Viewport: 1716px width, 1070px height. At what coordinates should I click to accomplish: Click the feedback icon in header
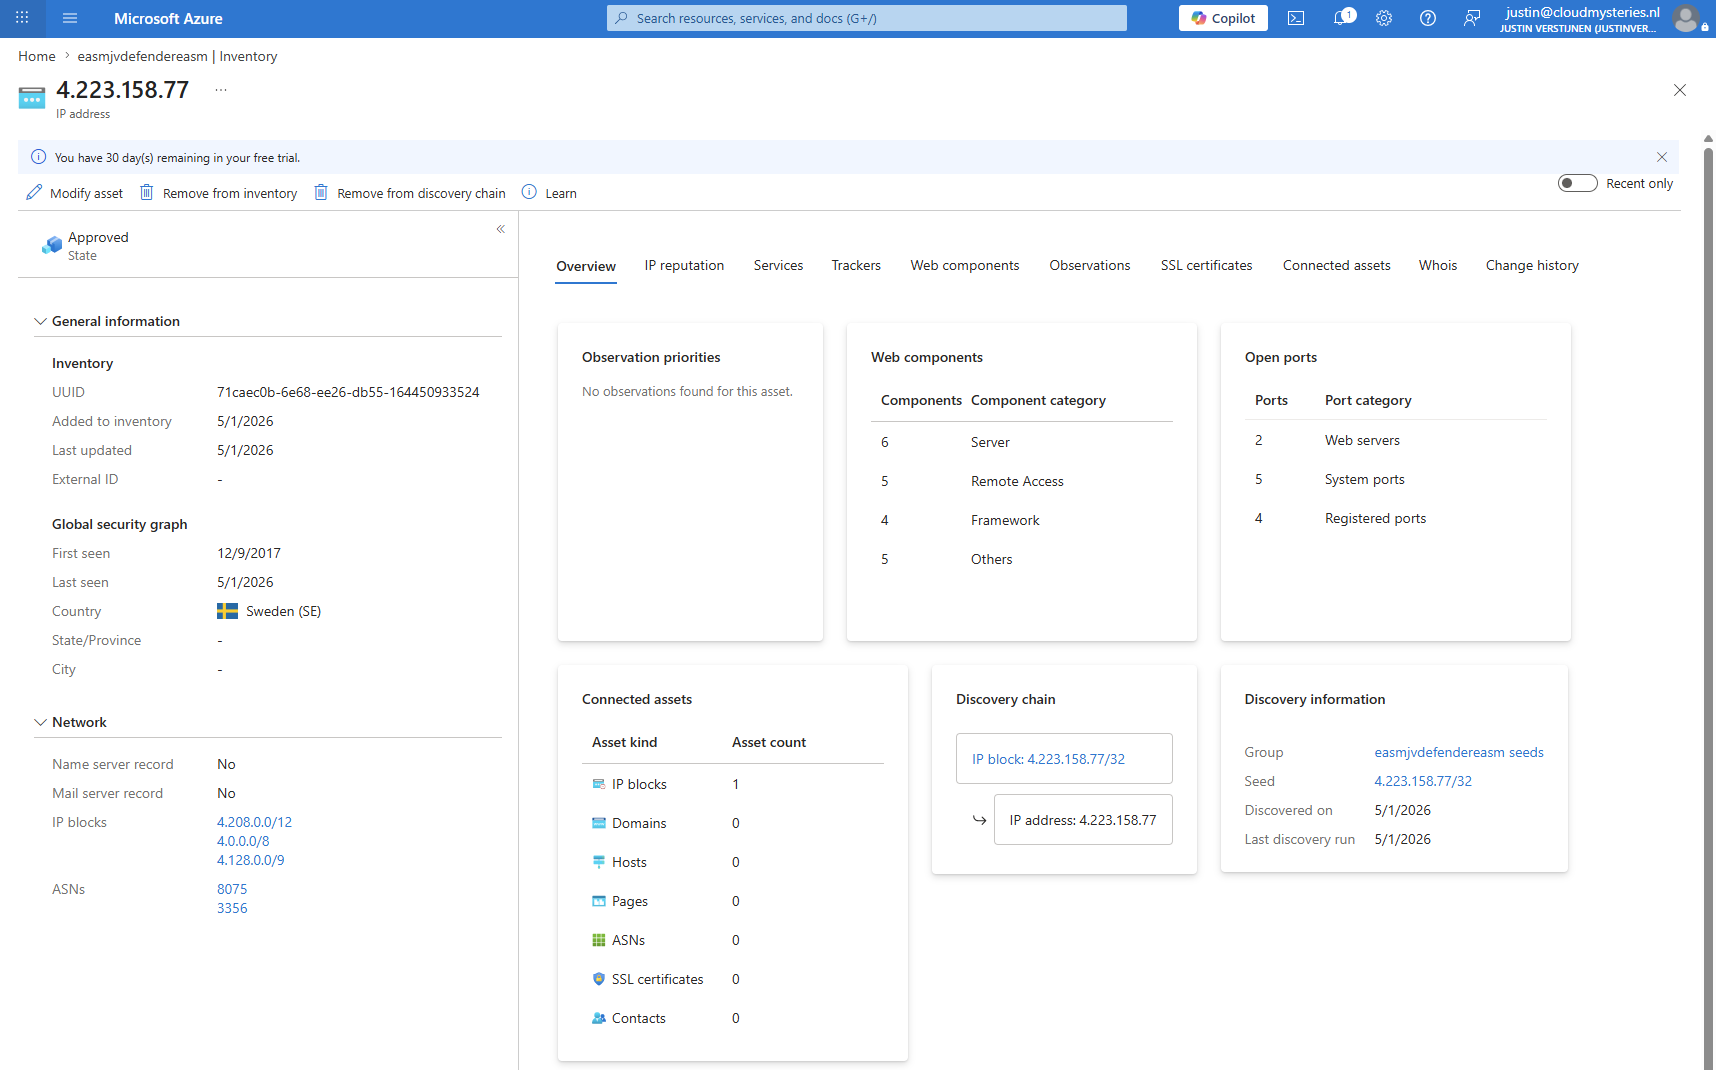pos(1472,18)
